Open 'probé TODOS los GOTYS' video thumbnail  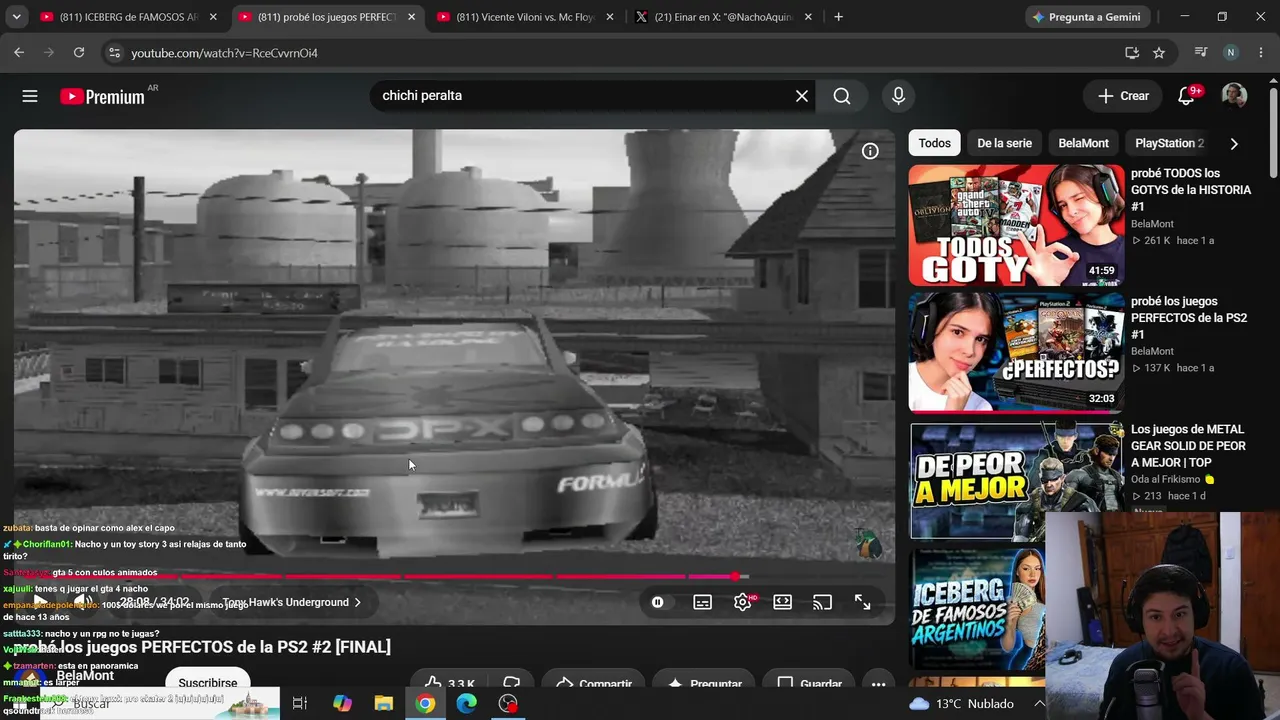coord(1016,225)
